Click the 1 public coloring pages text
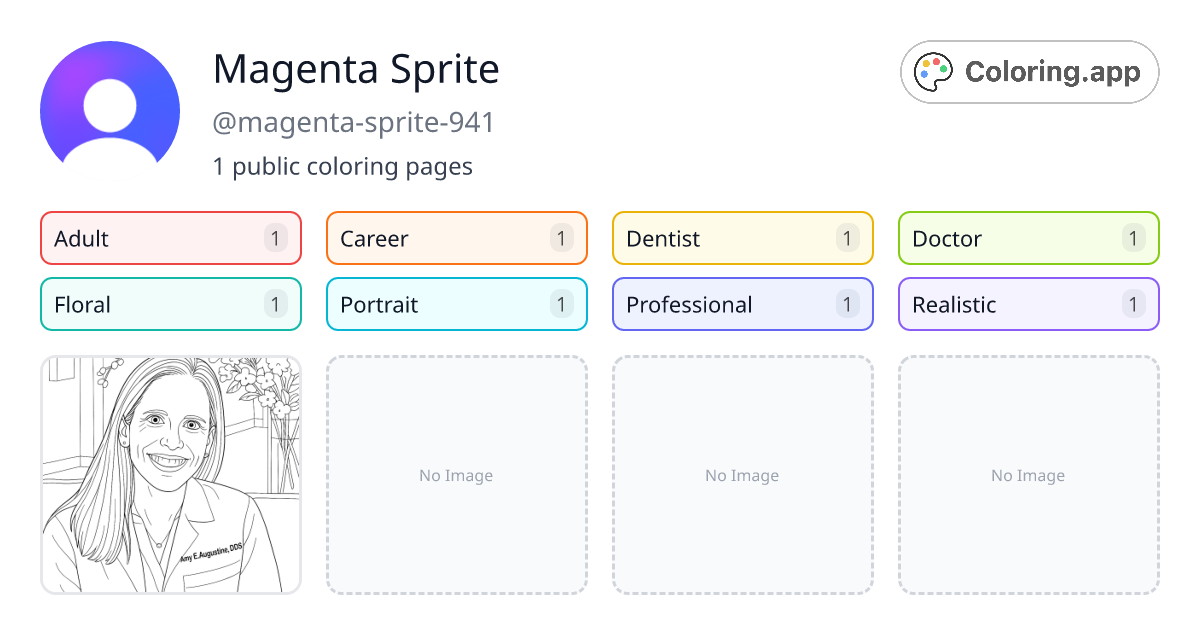This screenshot has height=630, width=1200. point(343,166)
